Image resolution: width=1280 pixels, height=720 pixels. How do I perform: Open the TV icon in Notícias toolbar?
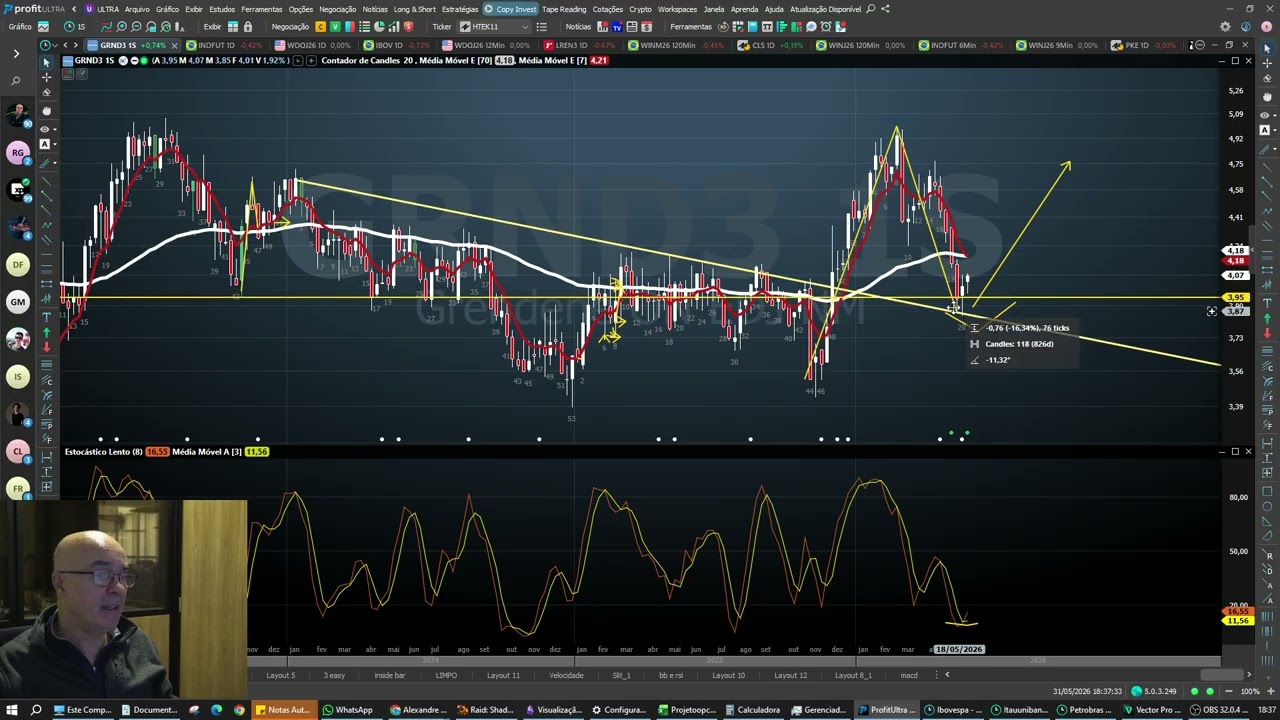click(x=617, y=26)
